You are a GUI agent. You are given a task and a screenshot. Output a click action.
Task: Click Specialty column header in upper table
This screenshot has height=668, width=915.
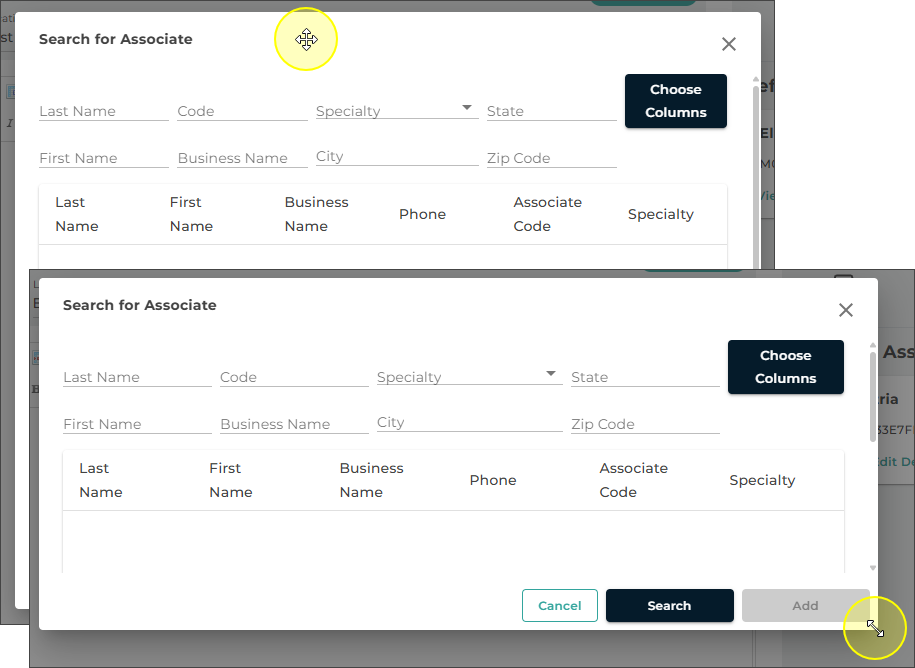tap(661, 214)
